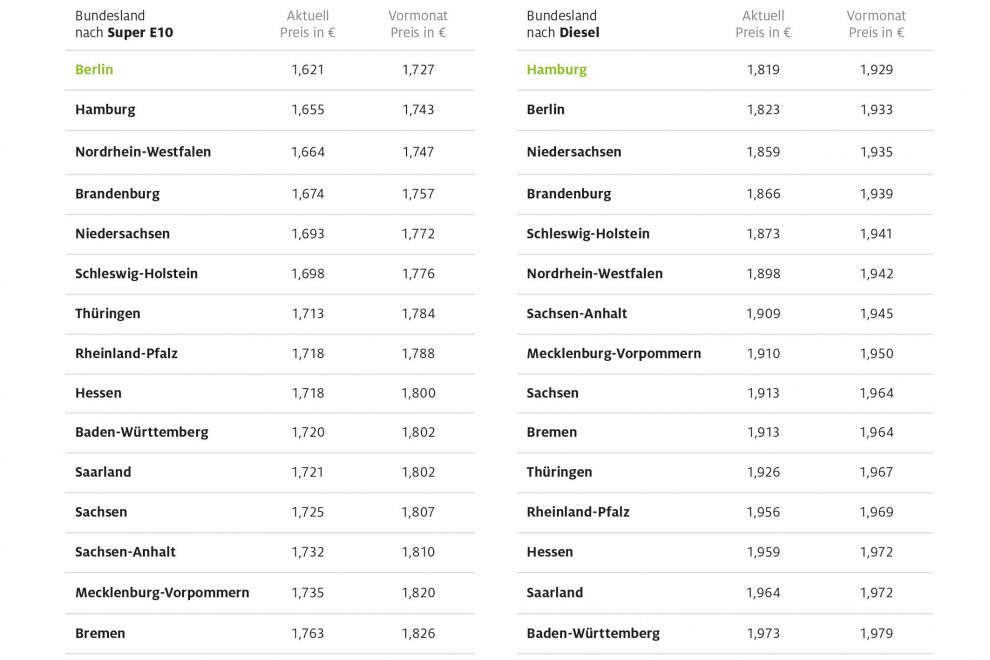Select Mecklenburg-Vorpommern in the Diesel list
Viewport: 990px width, 660px height.
613,353
